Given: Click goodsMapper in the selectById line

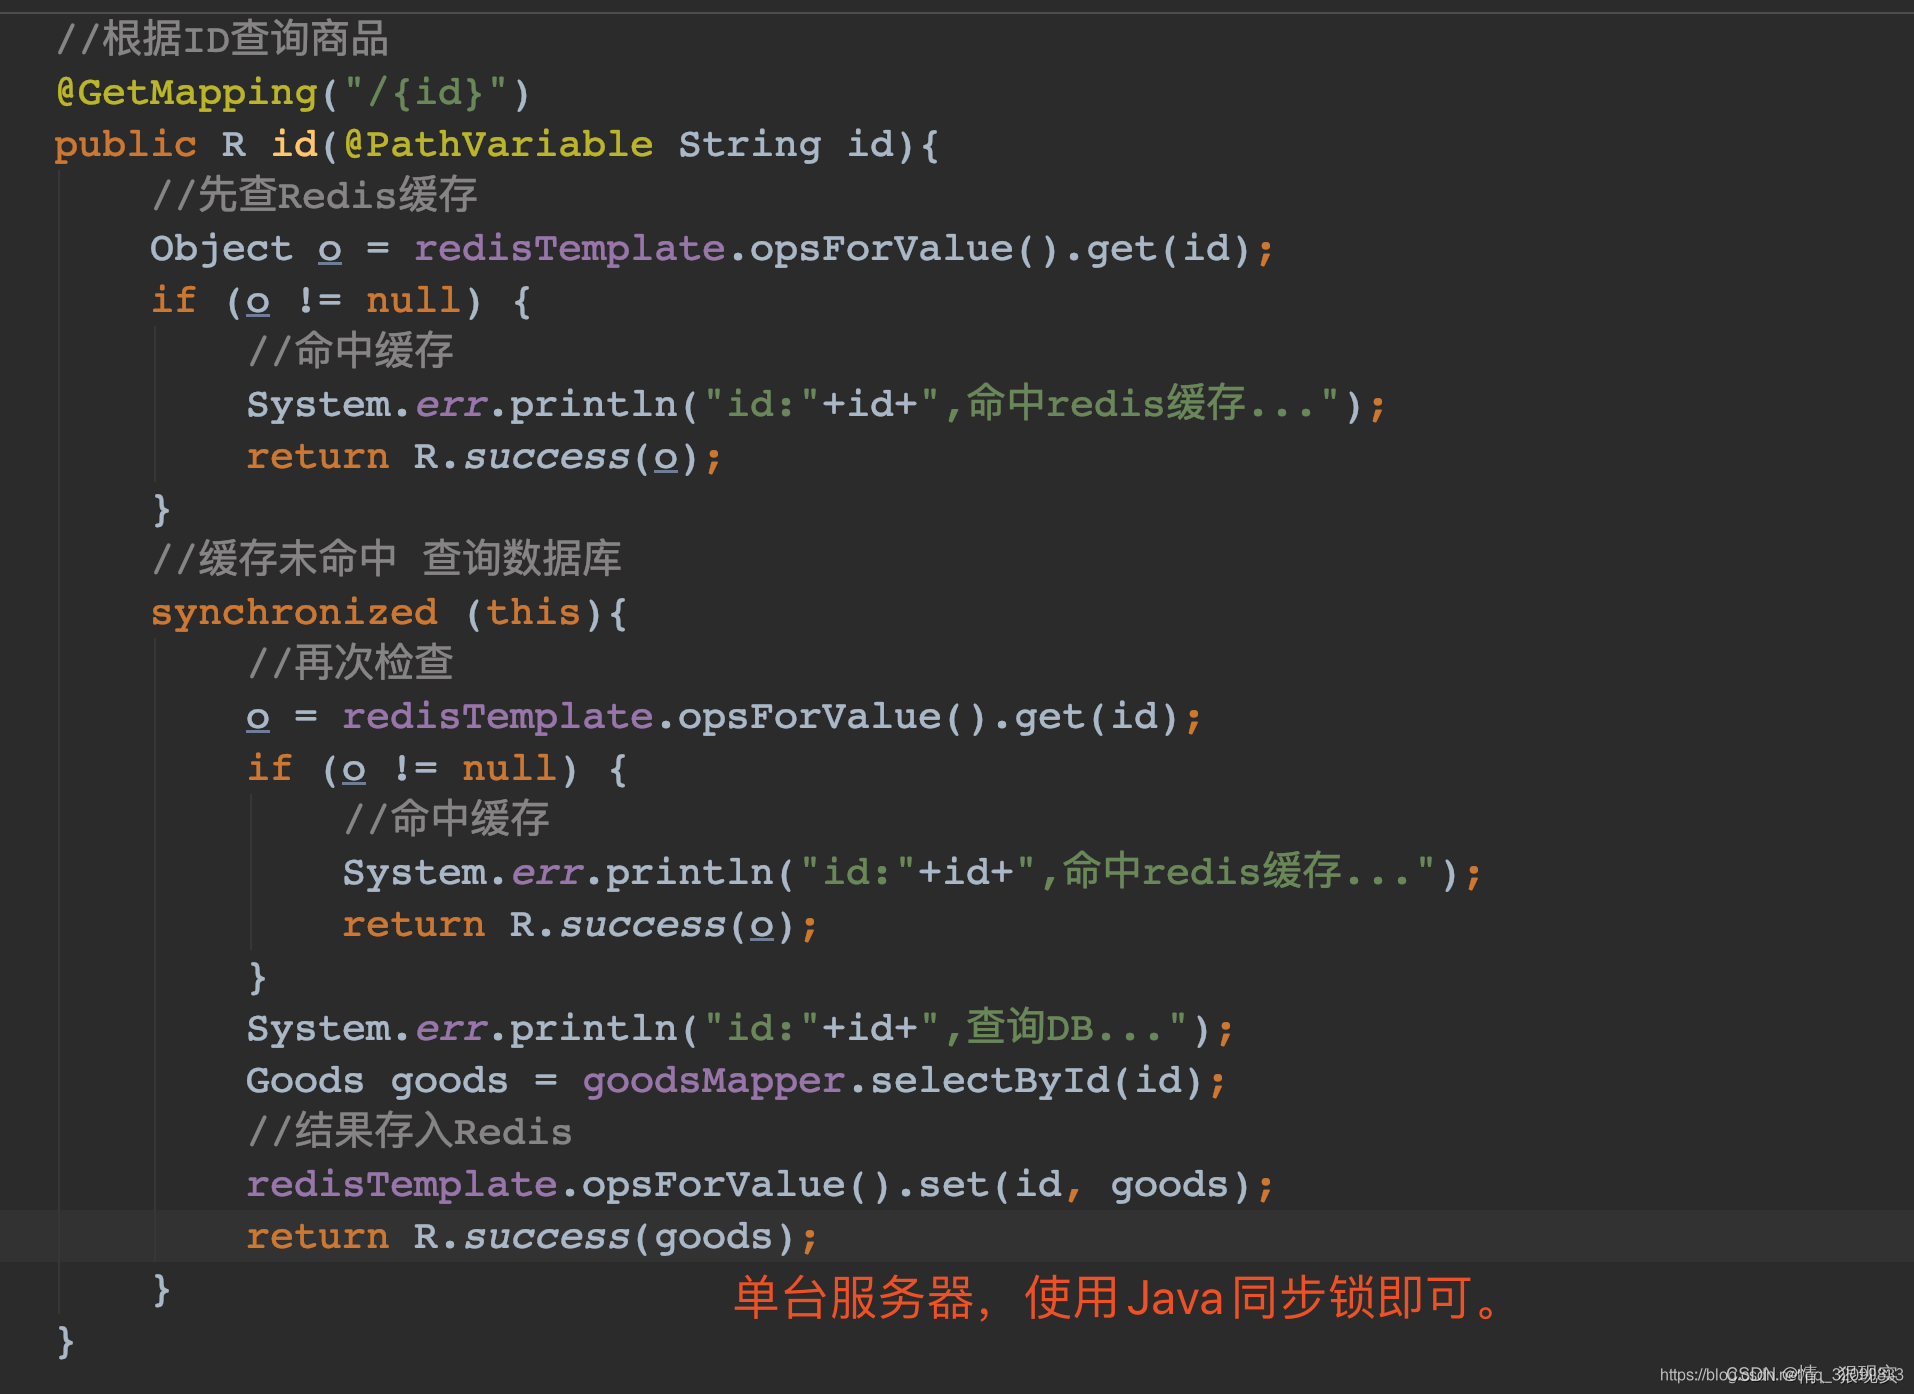Looking at the screenshot, I should point(714,1081).
